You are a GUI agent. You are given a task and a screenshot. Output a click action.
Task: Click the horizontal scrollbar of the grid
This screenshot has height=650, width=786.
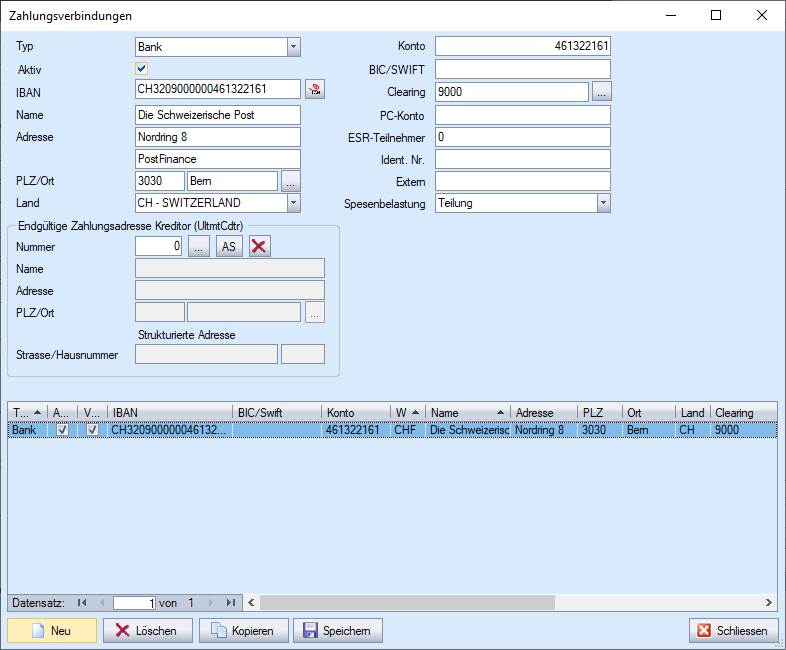[500, 602]
